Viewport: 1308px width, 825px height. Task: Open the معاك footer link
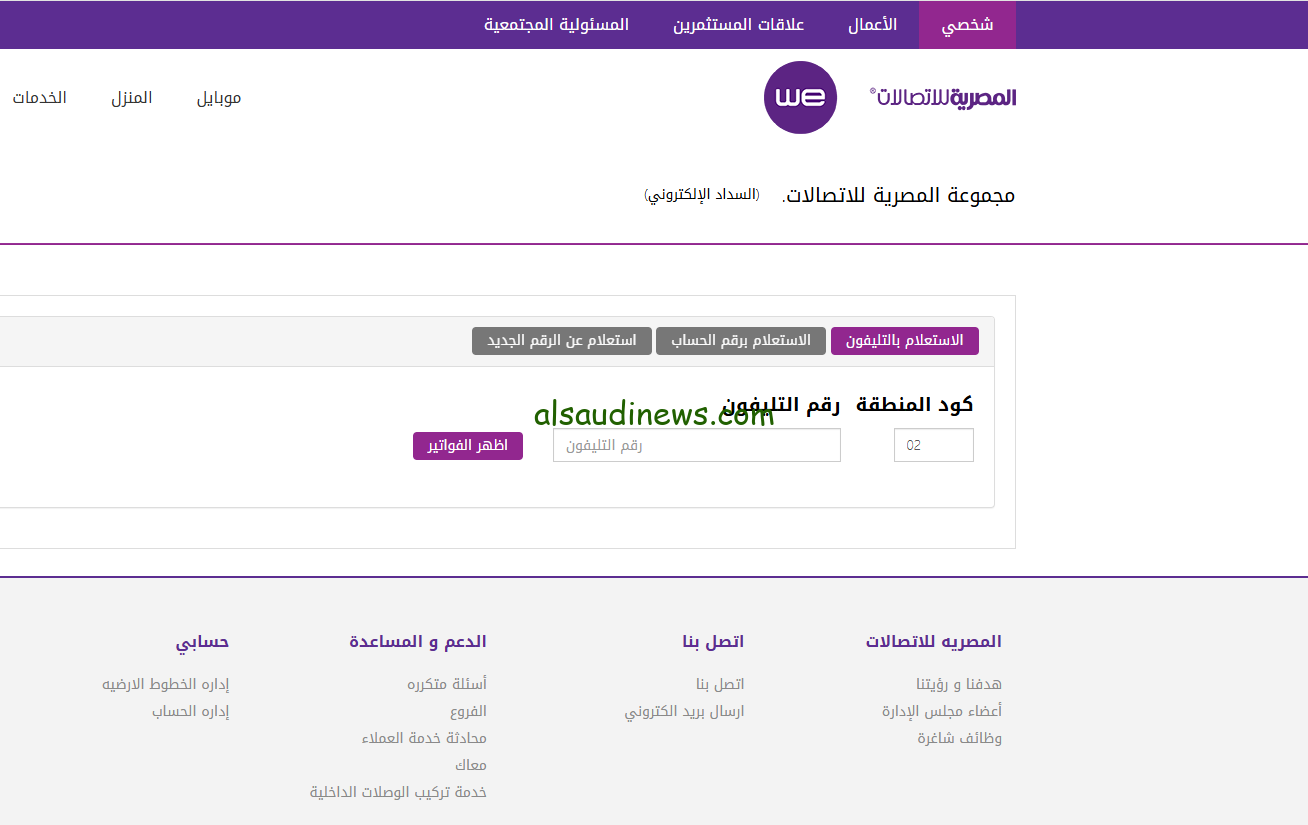point(471,765)
